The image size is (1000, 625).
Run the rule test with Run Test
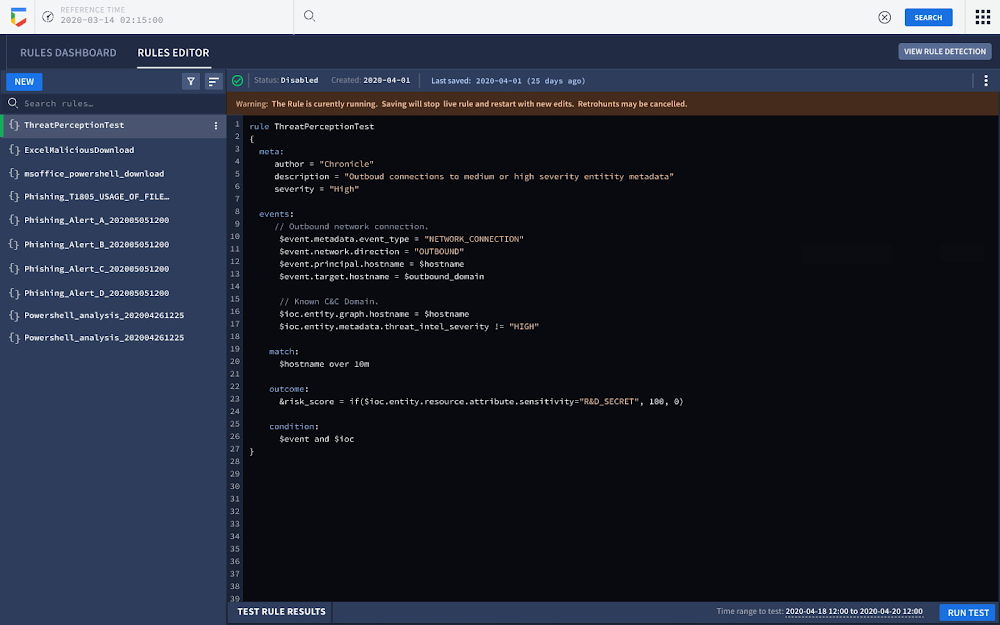(x=967, y=613)
